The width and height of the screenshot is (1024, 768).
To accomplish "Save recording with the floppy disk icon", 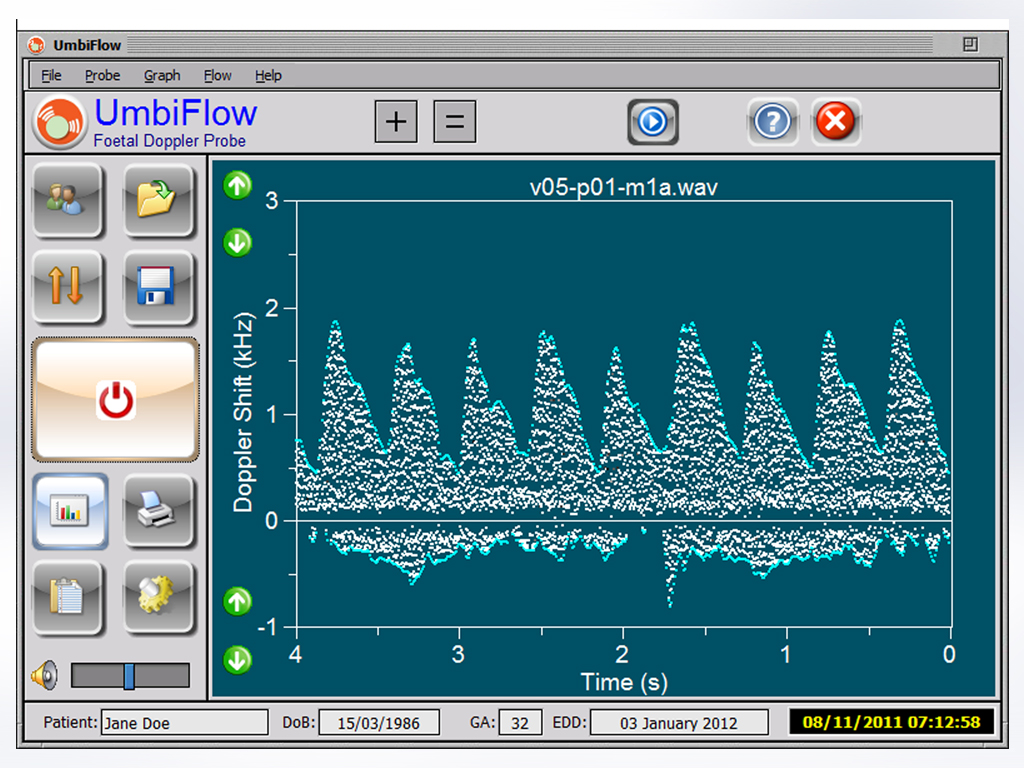I will click(x=157, y=287).
